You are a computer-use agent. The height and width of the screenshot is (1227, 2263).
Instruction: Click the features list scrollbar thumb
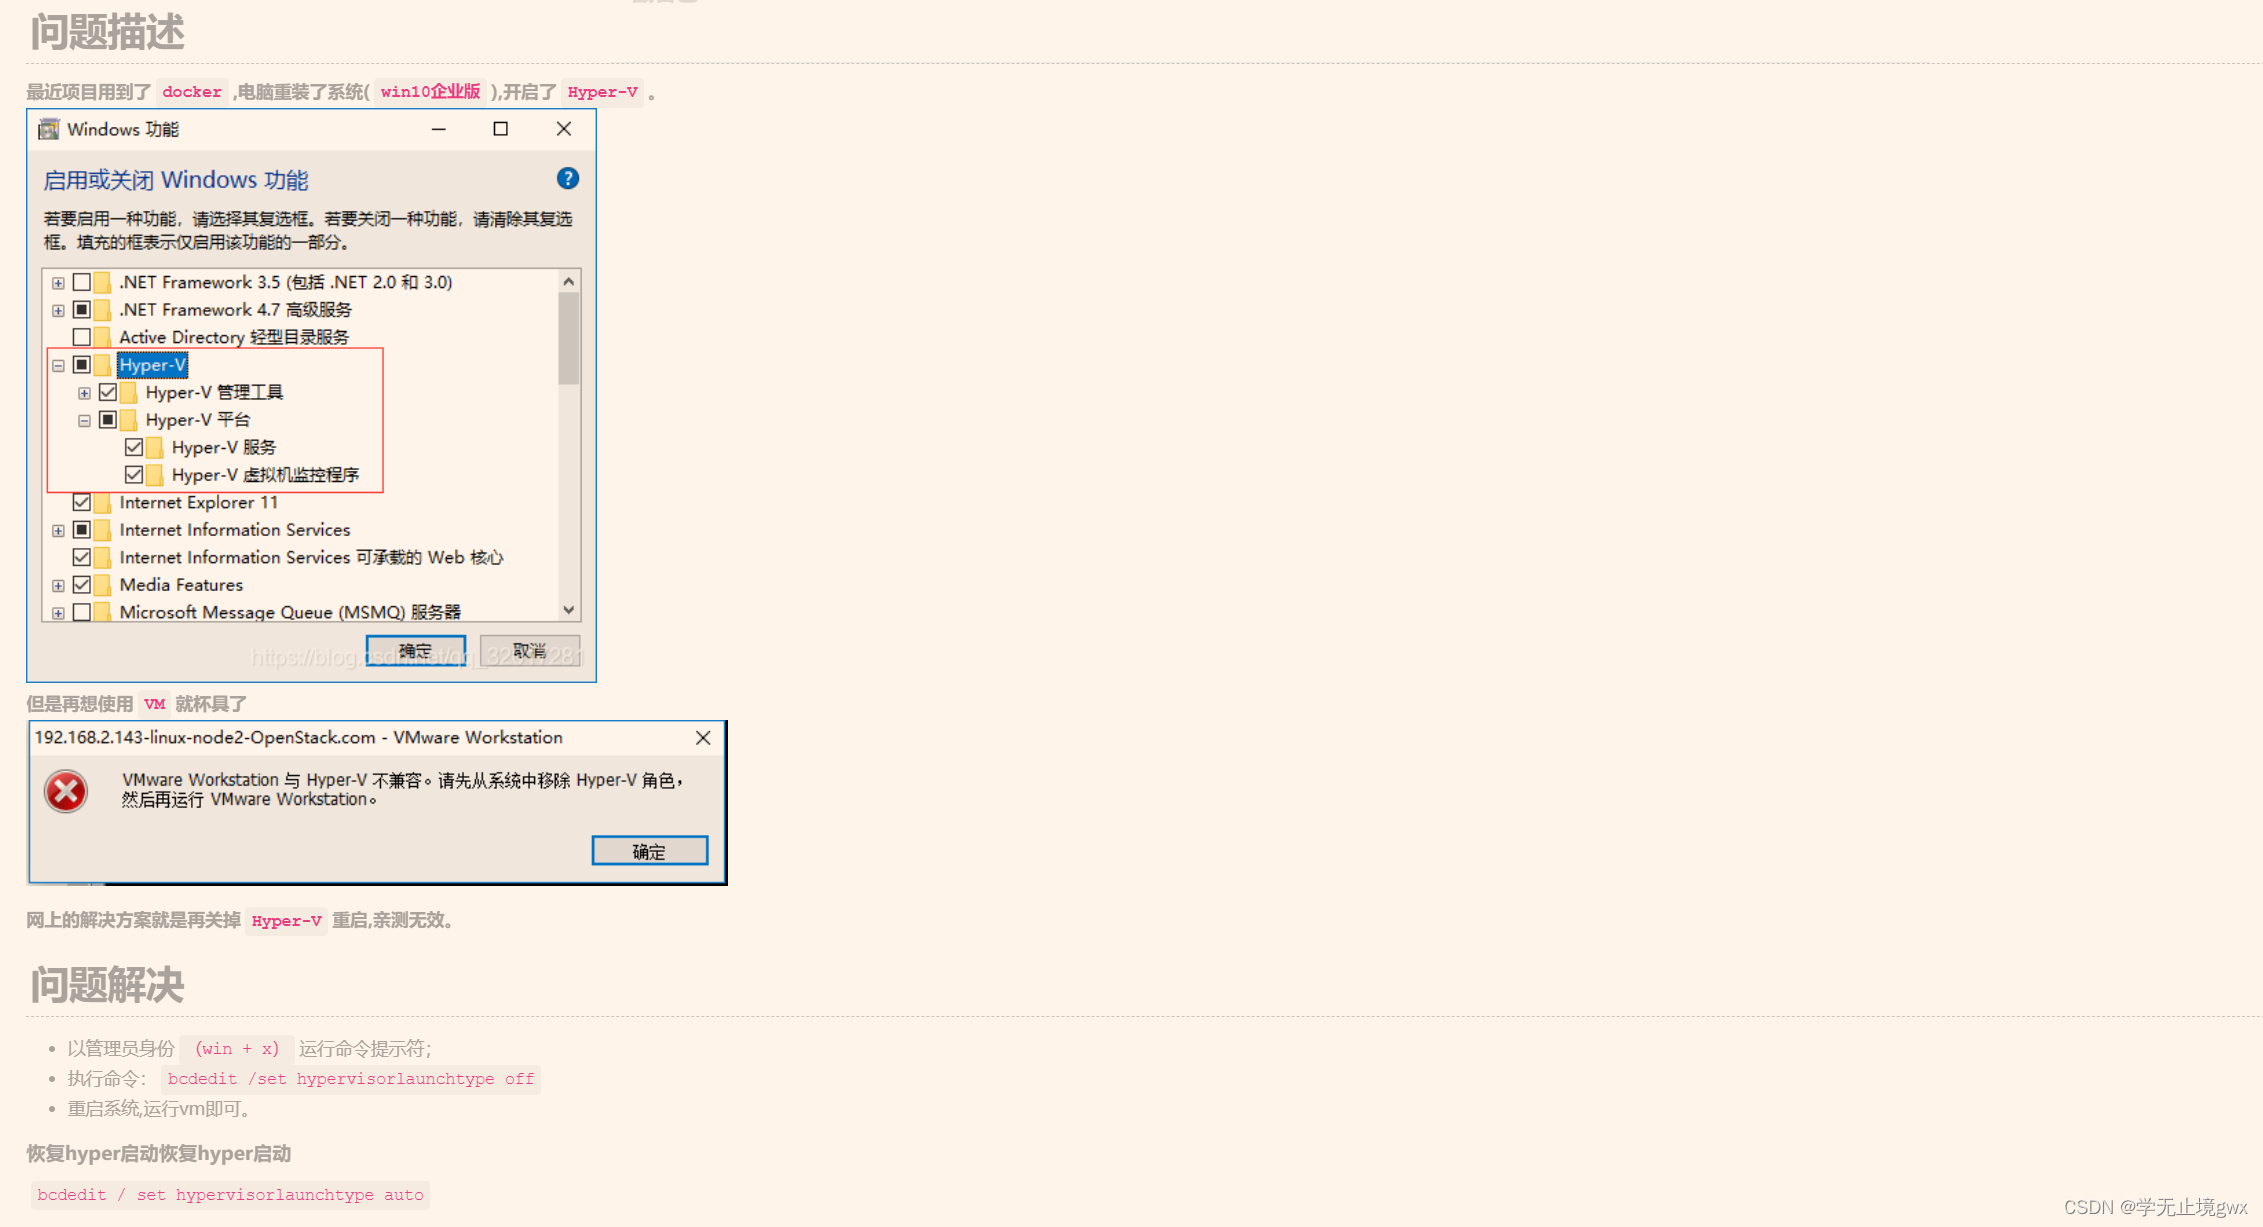point(569,338)
